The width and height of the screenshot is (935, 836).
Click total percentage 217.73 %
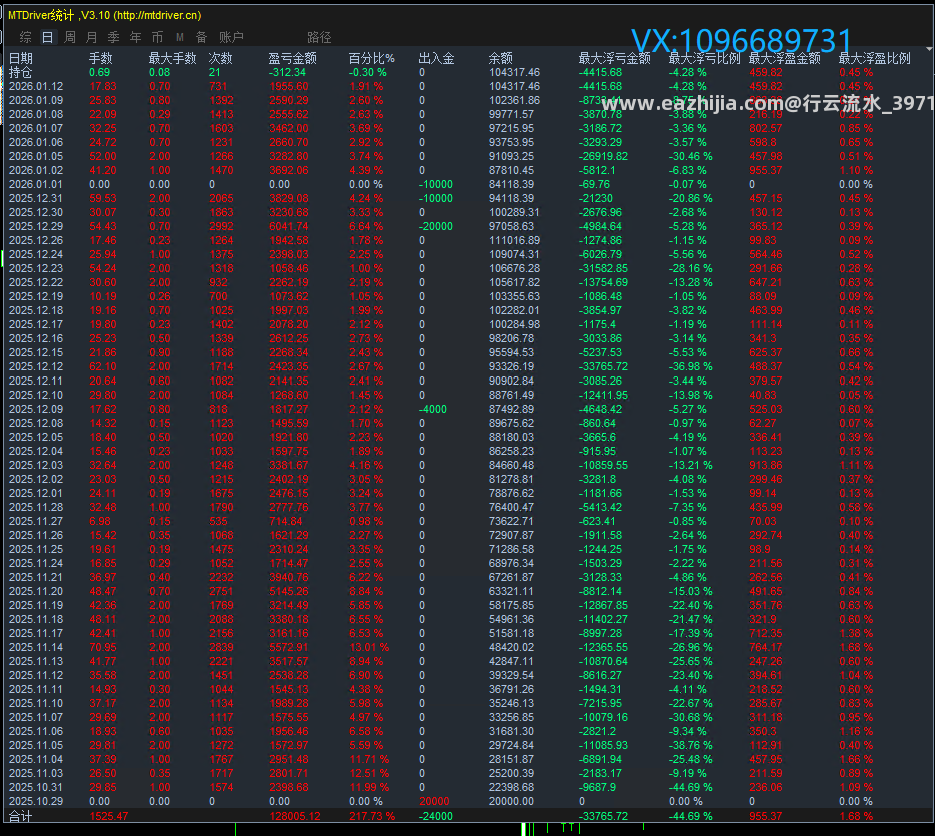[371, 816]
